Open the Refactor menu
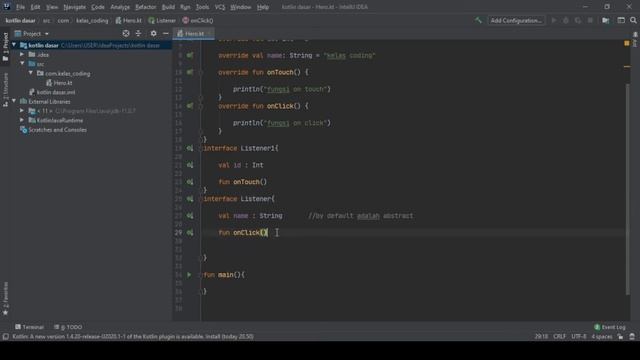Image resolution: width=640 pixels, height=360 pixels. click(x=146, y=7)
